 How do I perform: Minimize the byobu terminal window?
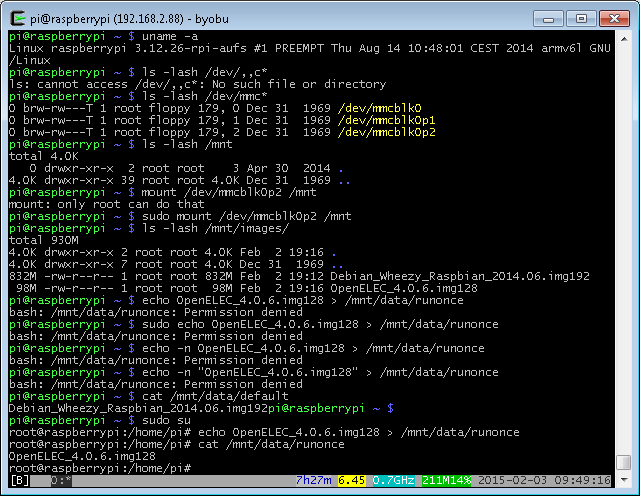point(548,19)
